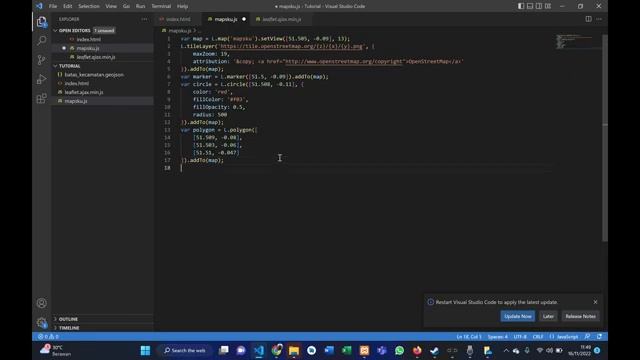Toggle the Primary Side Bar layout button

(x=521, y=6)
